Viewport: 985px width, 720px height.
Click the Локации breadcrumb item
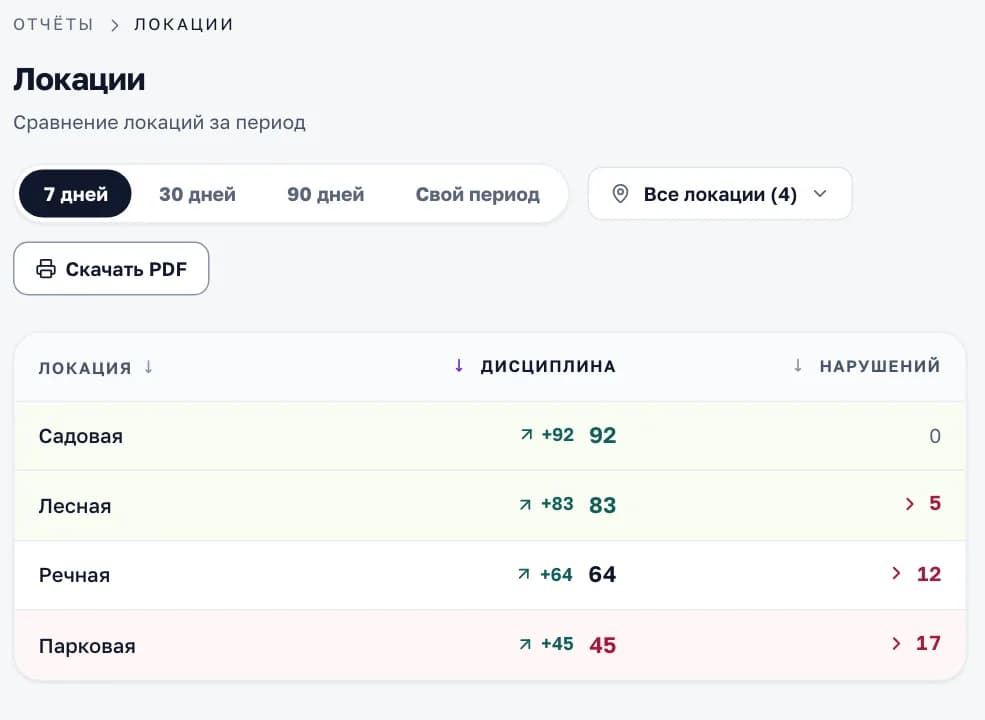(x=183, y=25)
